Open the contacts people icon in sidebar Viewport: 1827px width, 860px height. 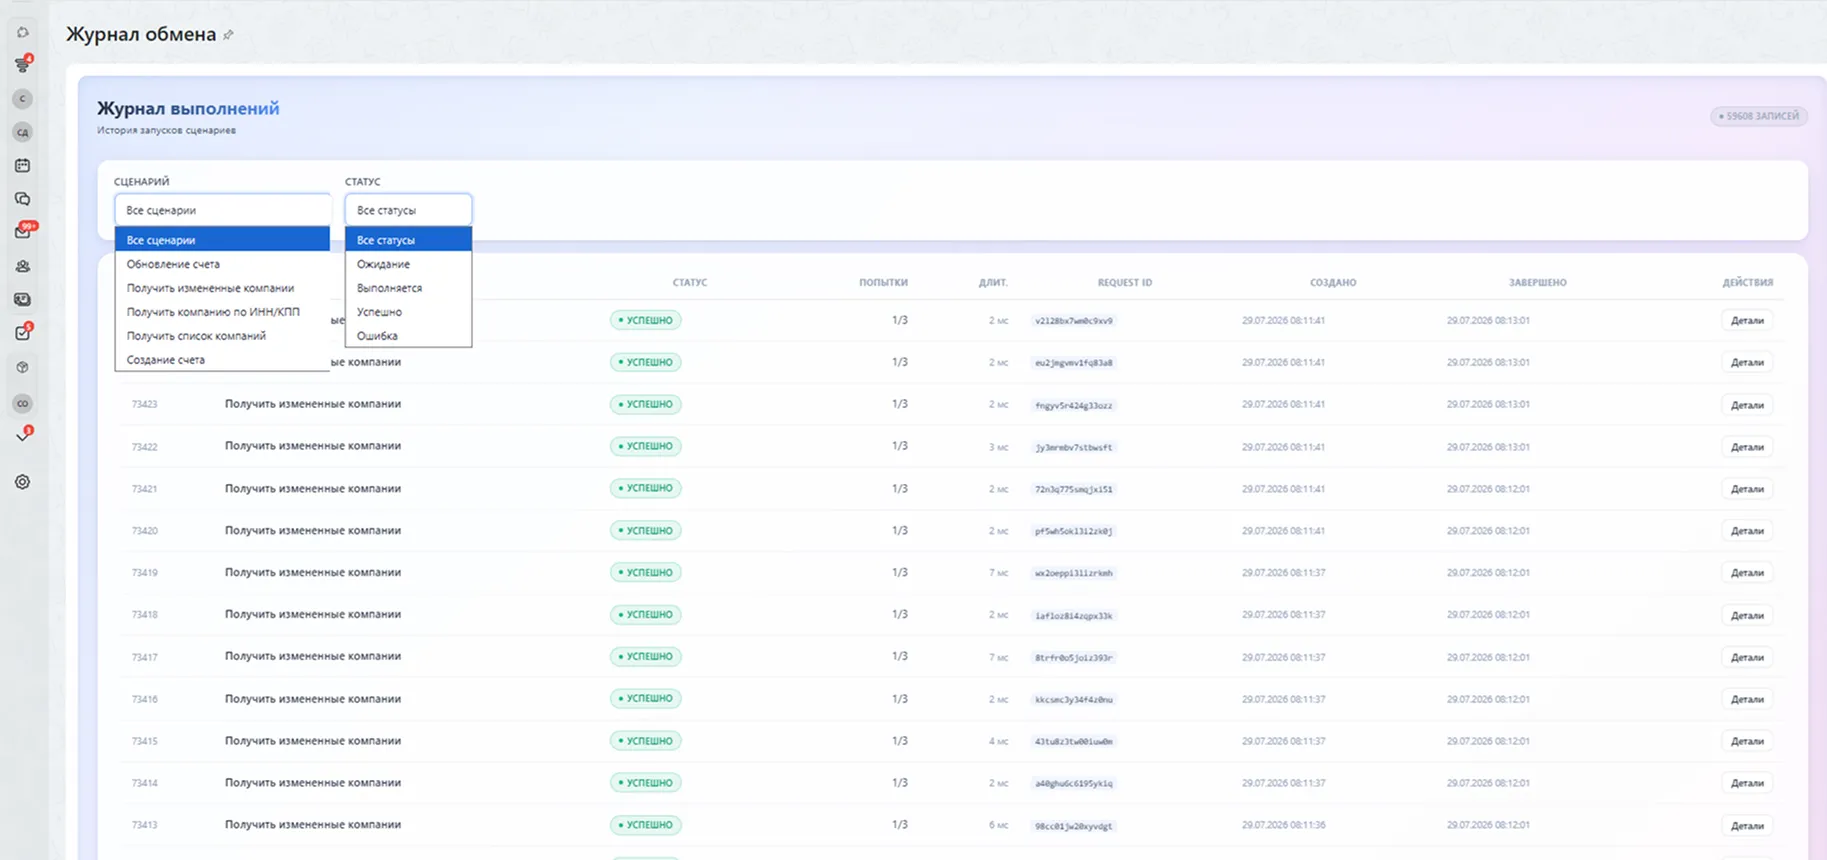click(x=22, y=266)
